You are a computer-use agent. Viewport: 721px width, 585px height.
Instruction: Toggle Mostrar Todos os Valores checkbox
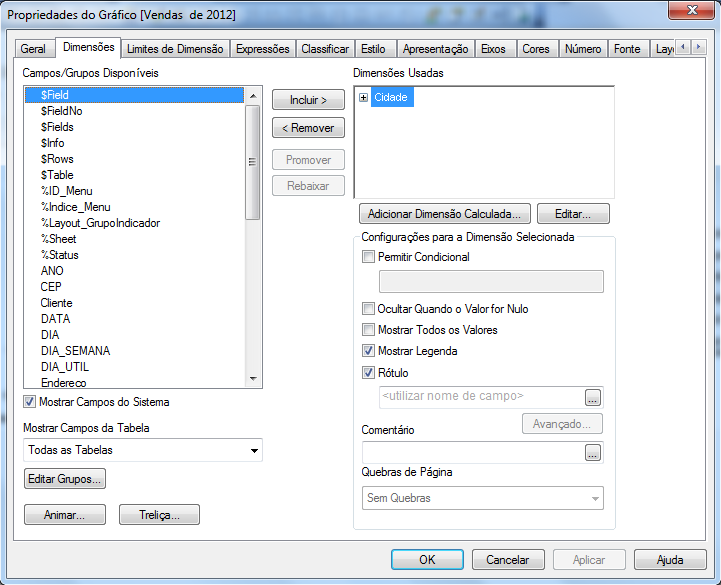coord(368,330)
